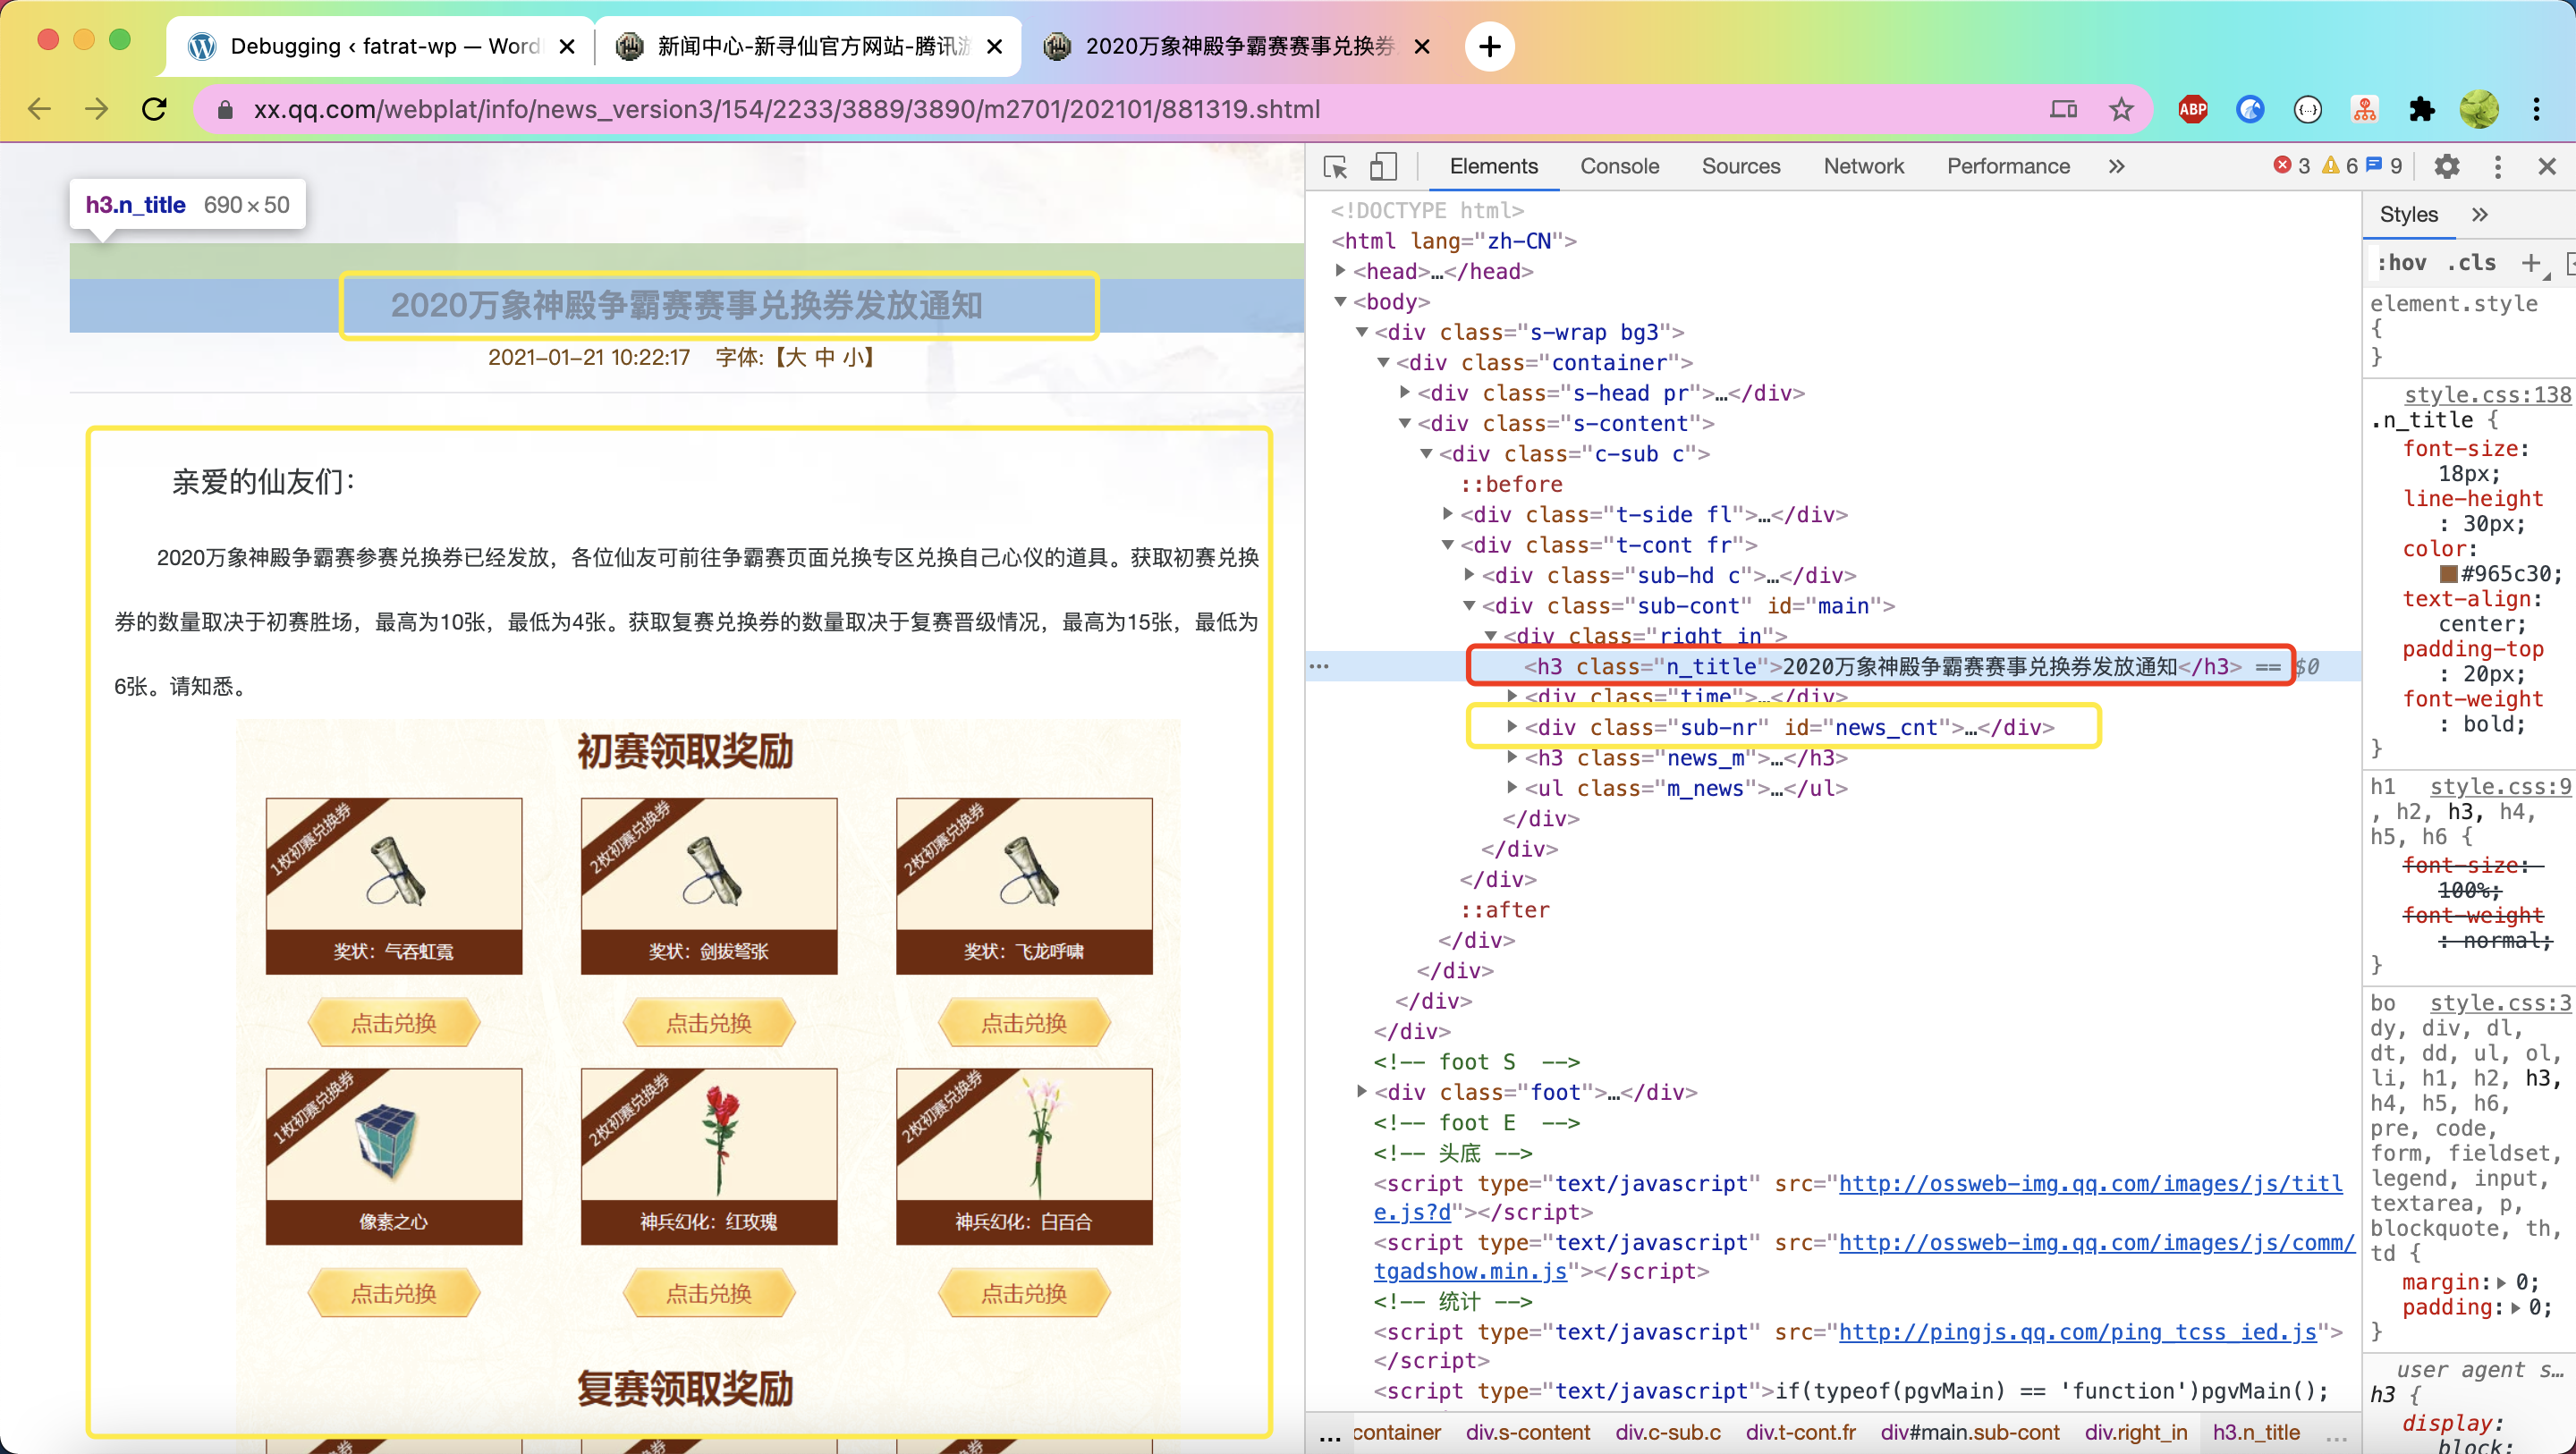
Task: Click the browser back arrow
Action: [38, 109]
